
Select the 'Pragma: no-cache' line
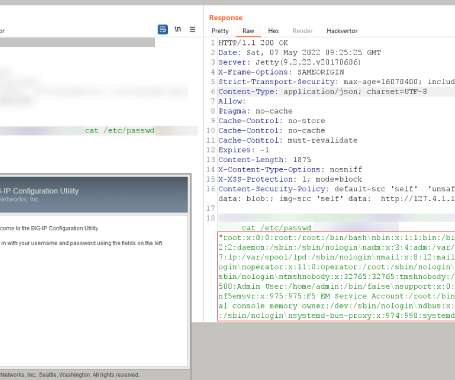[255, 111]
